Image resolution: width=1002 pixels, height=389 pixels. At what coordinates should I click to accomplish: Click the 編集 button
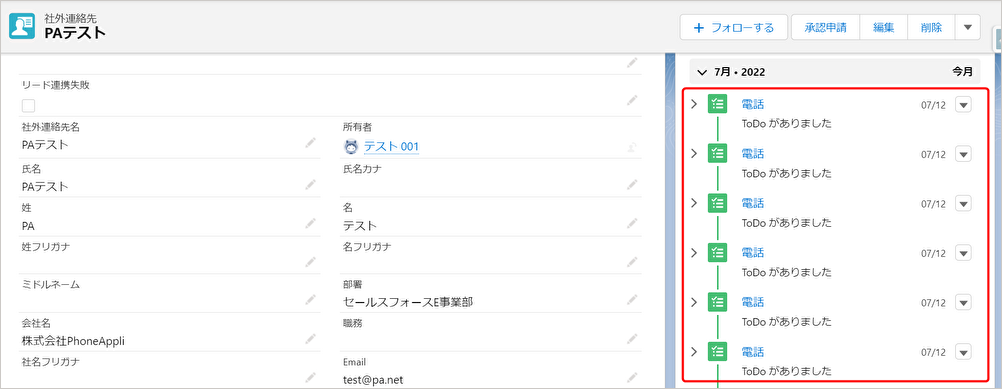coord(884,27)
